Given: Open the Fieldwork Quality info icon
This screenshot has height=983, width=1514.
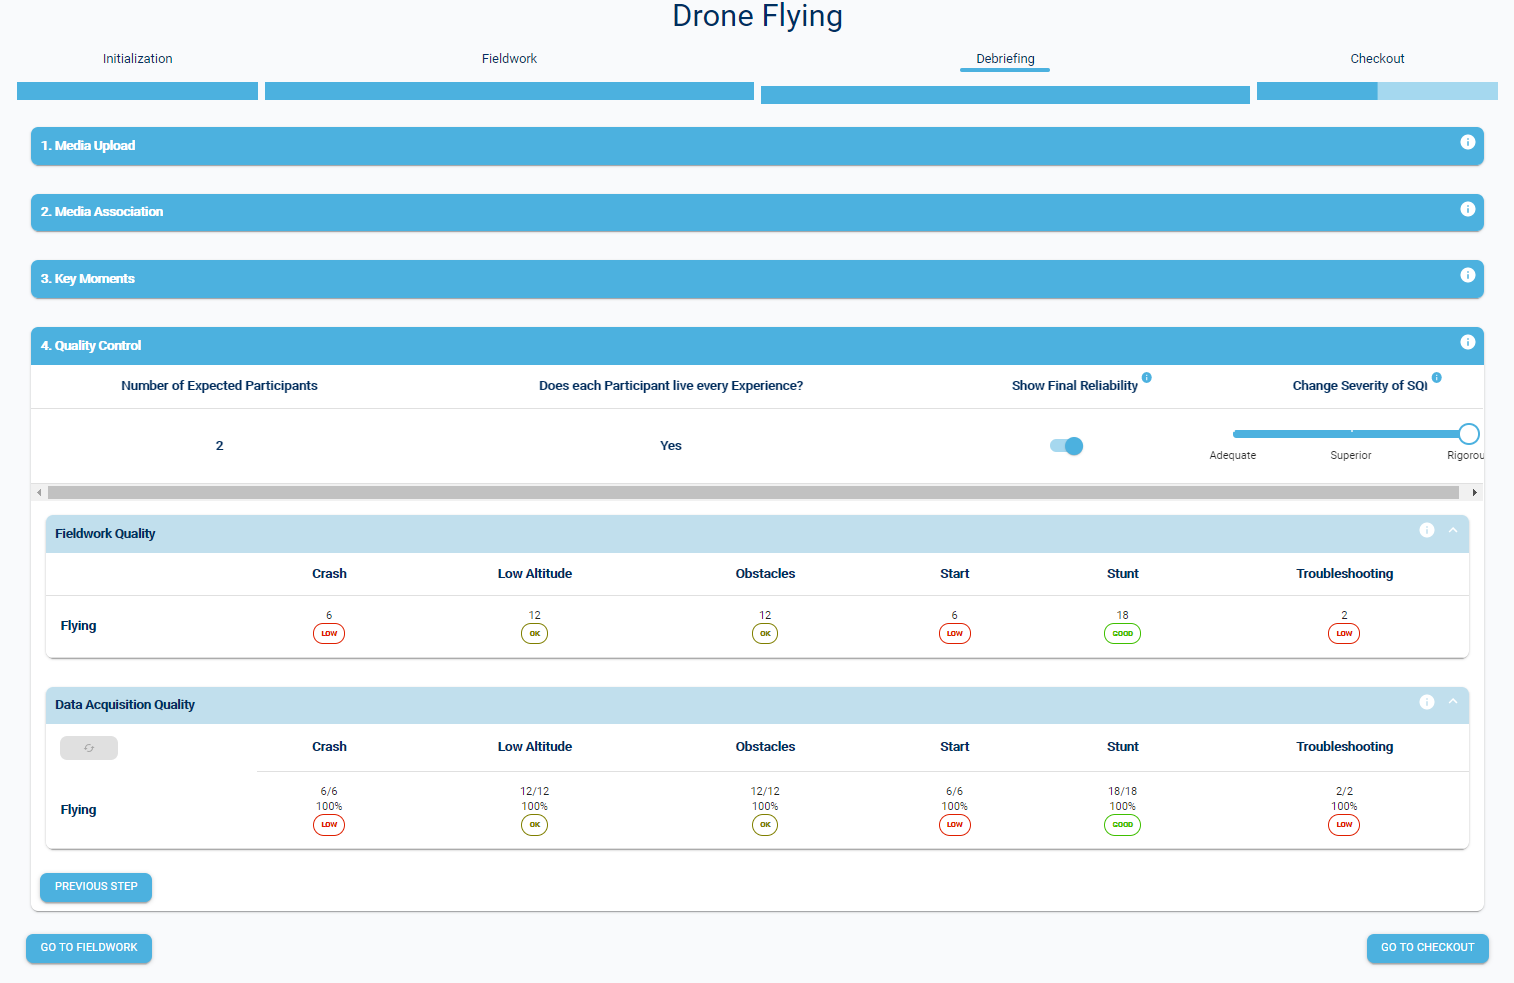Looking at the screenshot, I should [1426, 531].
